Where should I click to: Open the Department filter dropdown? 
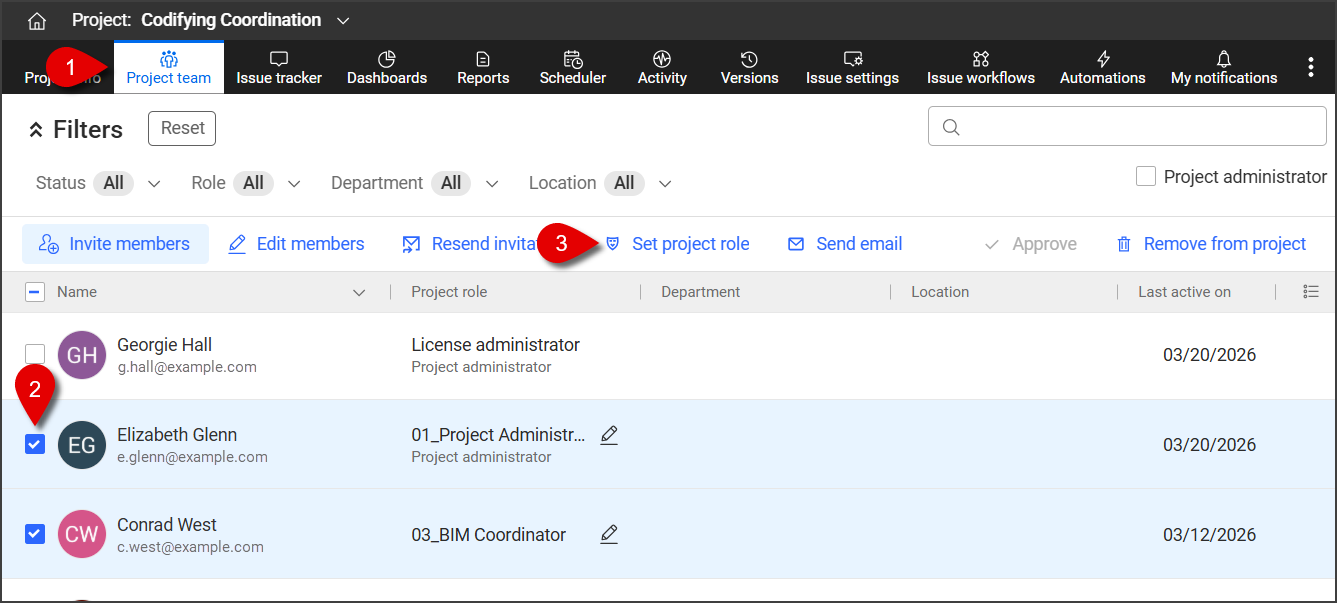(492, 183)
